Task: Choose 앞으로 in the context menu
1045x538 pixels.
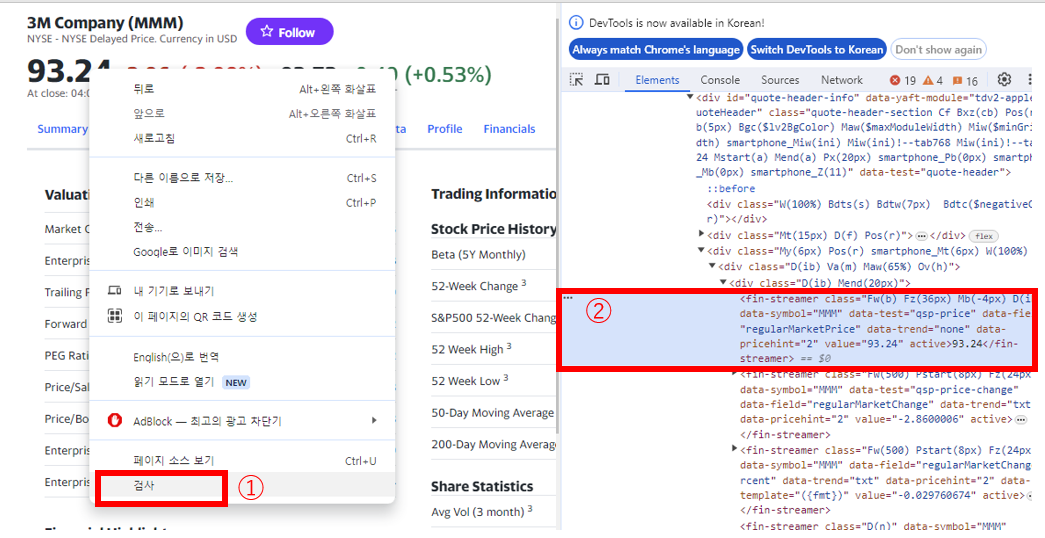Action: [243, 113]
